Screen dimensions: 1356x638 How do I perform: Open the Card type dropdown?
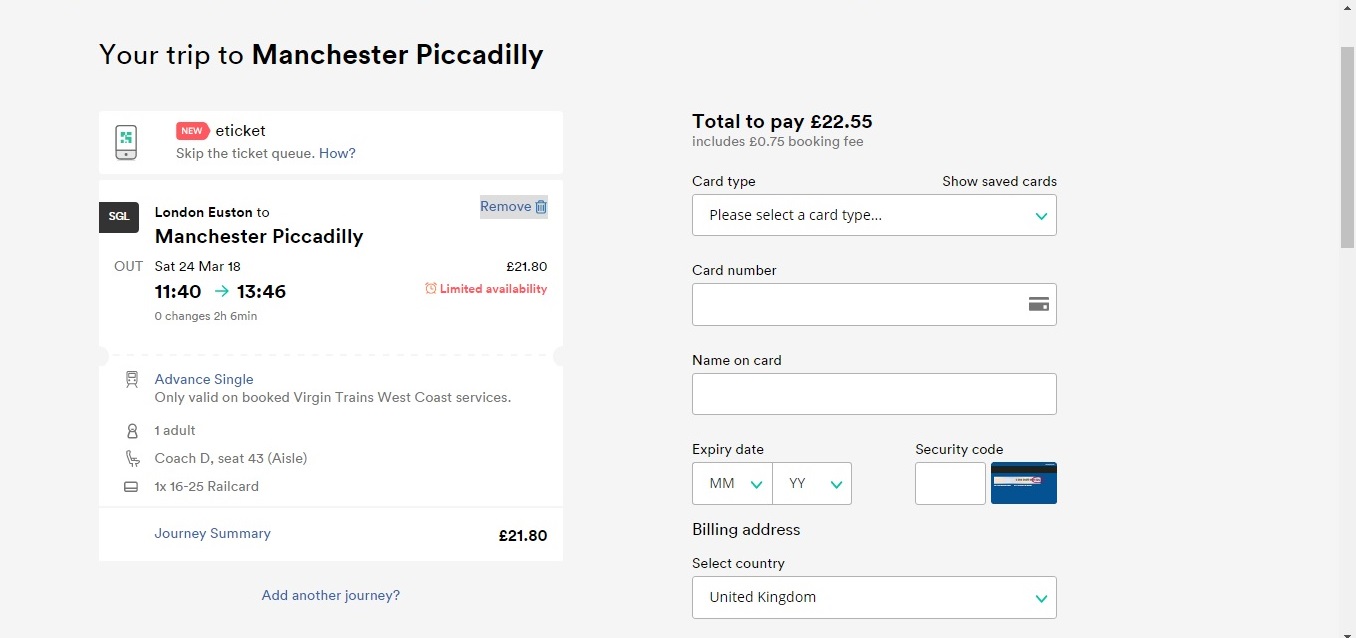[874, 215]
